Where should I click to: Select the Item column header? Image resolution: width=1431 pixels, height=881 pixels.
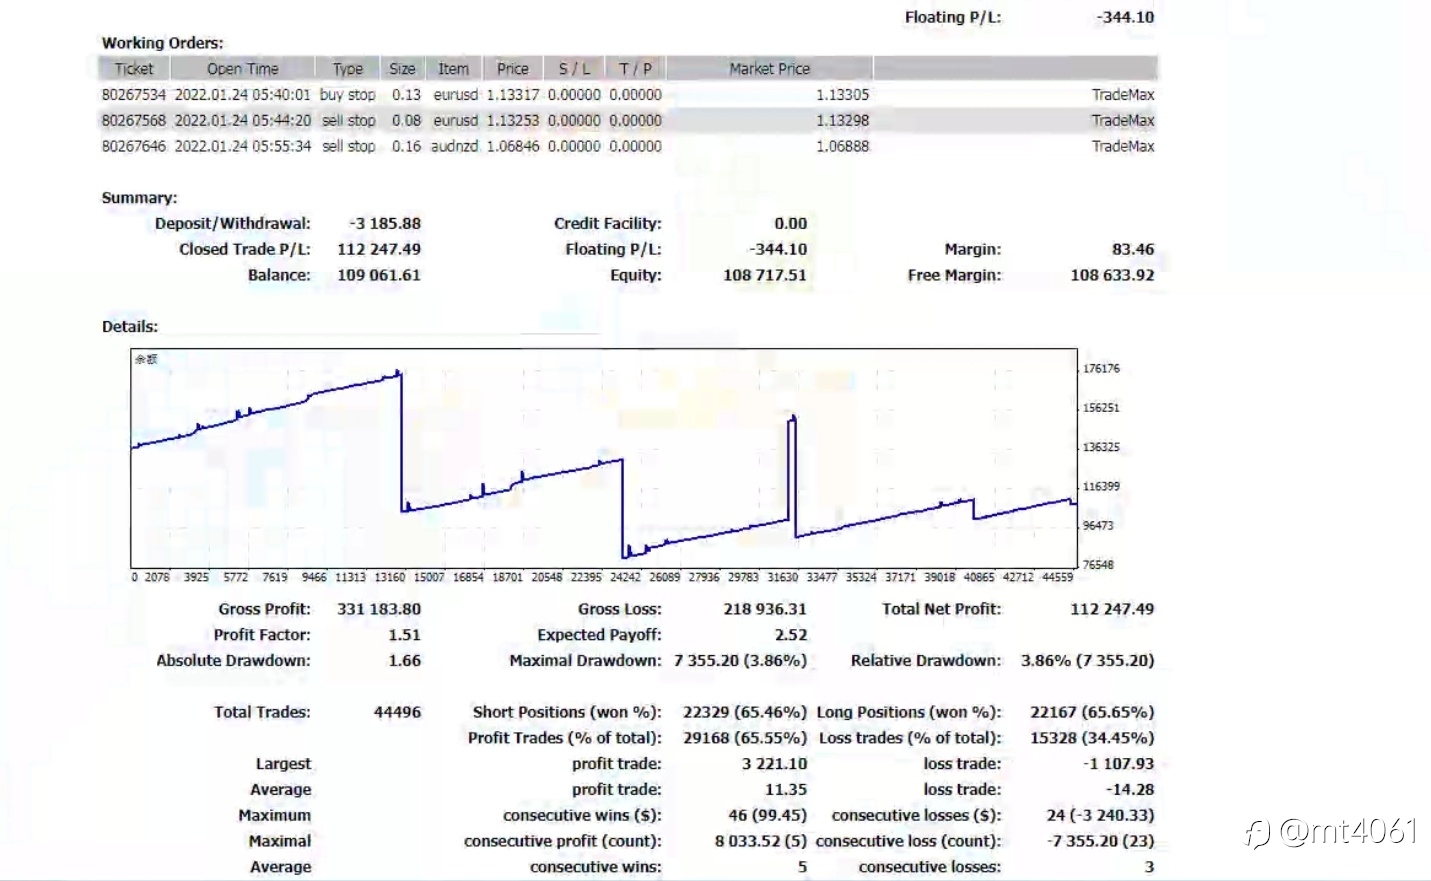tap(453, 69)
